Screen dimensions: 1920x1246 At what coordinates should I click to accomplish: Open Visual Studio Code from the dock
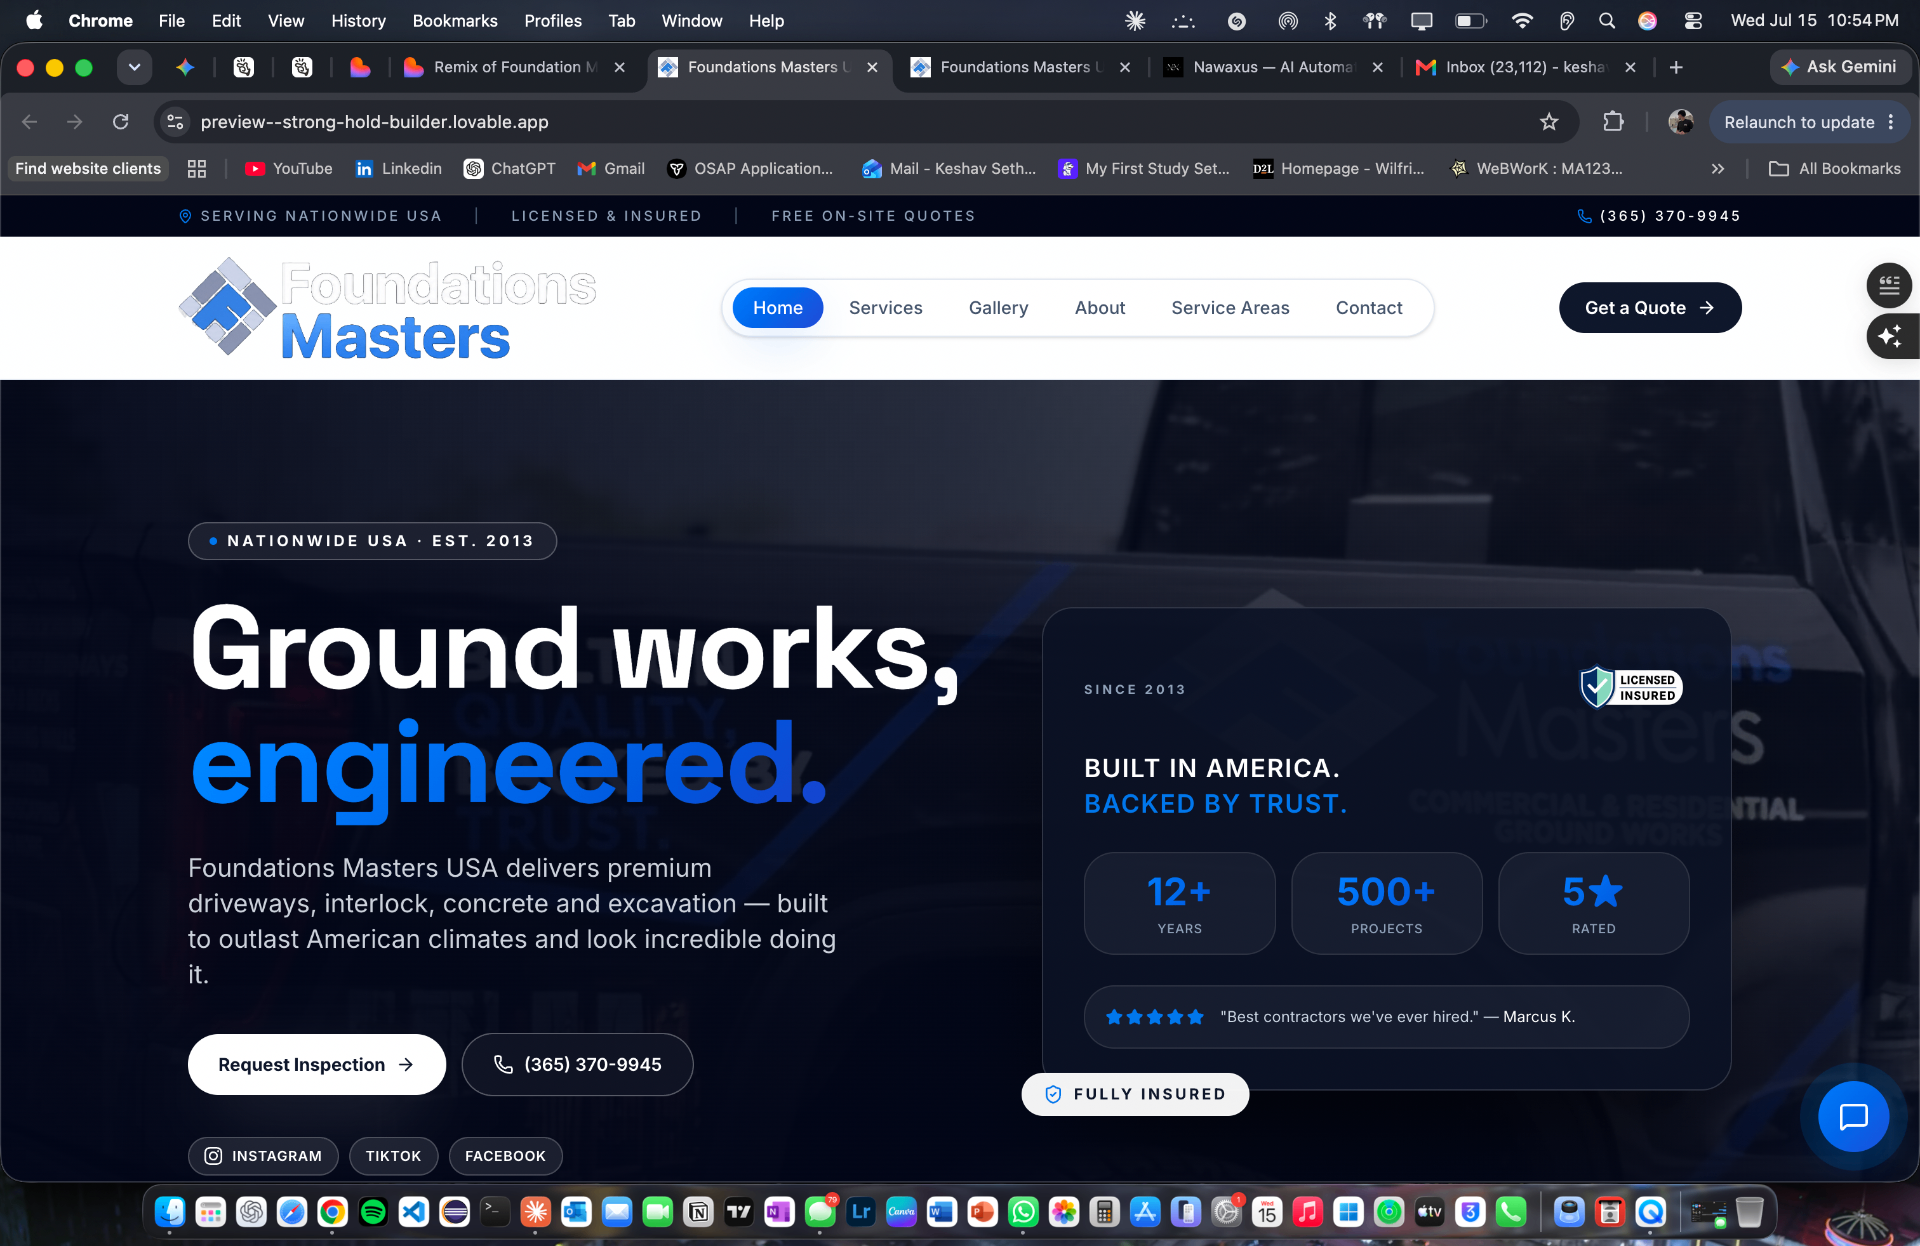tap(414, 1212)
